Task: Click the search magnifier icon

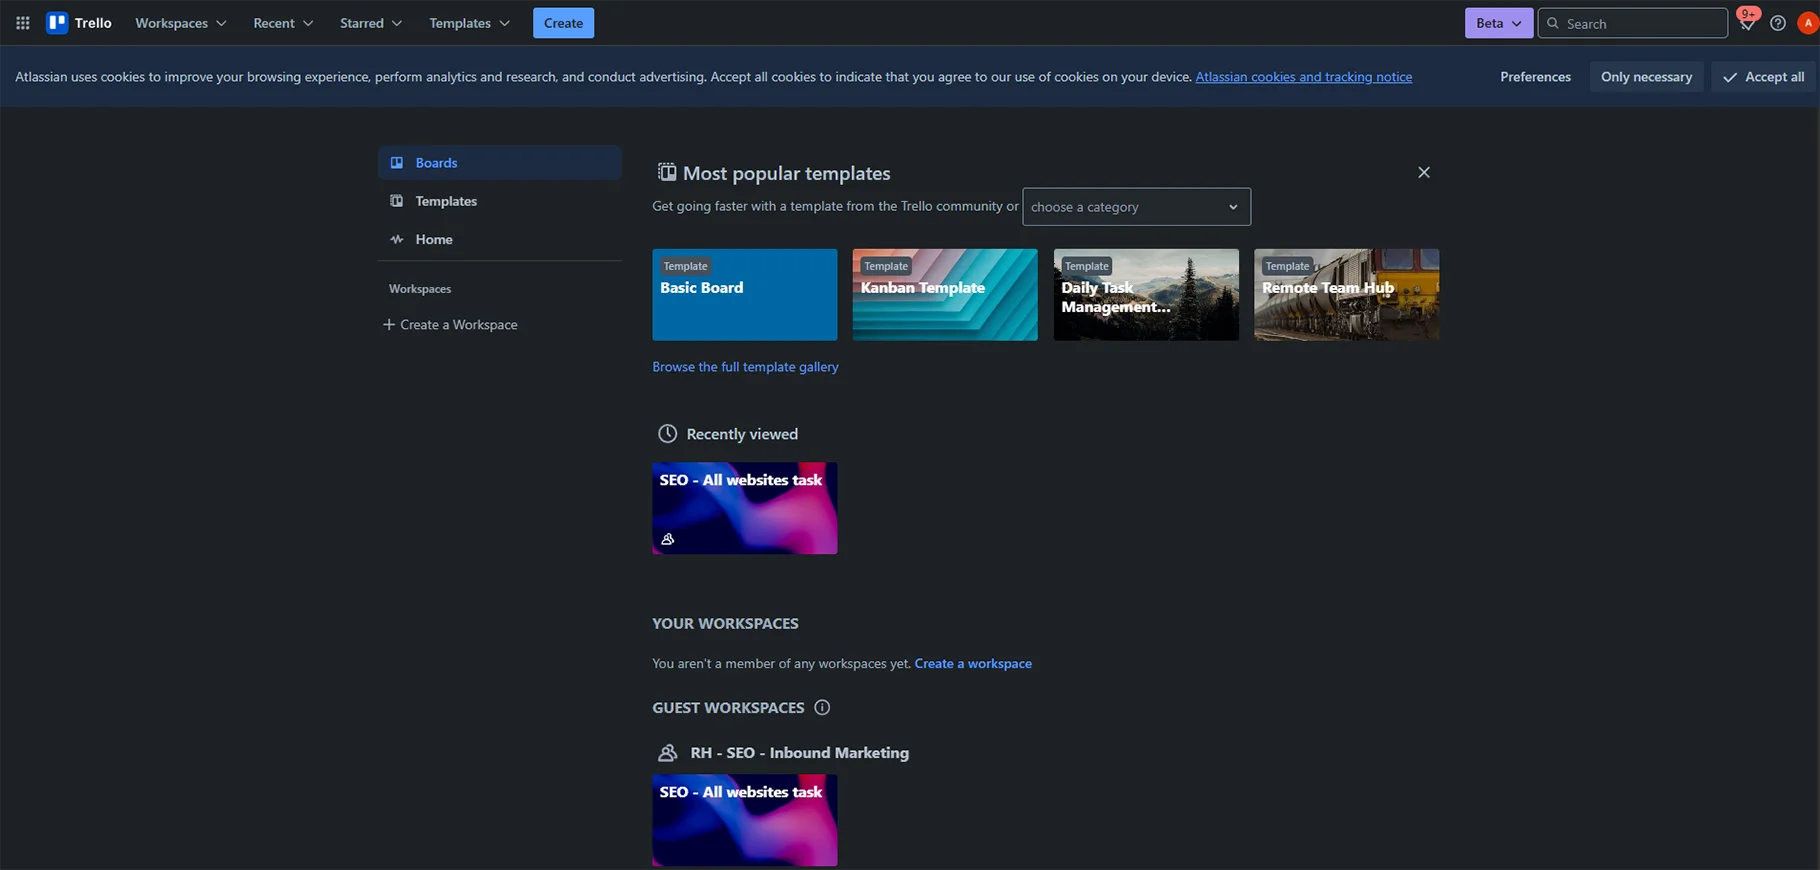Action: (x=1553, y=23)
